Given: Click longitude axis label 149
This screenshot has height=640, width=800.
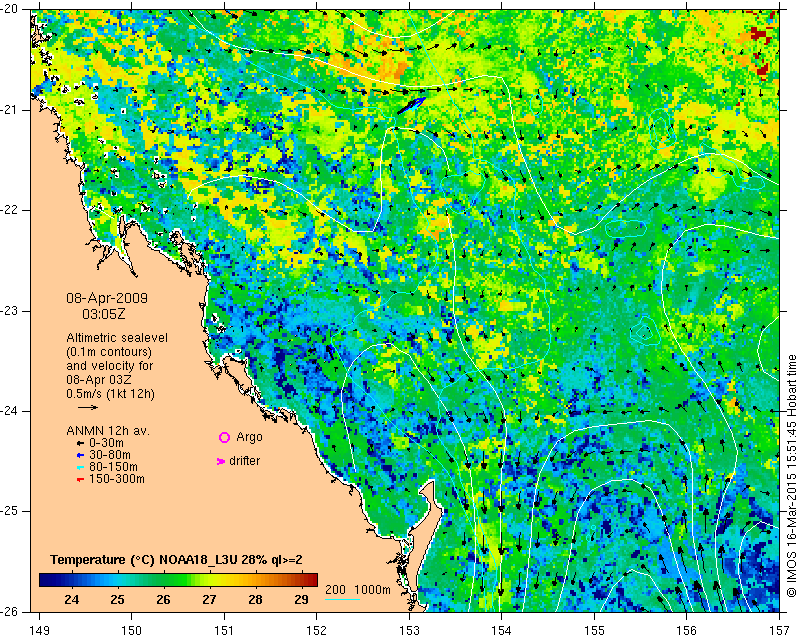Looking at the screenshot, I should pos(39,631).
